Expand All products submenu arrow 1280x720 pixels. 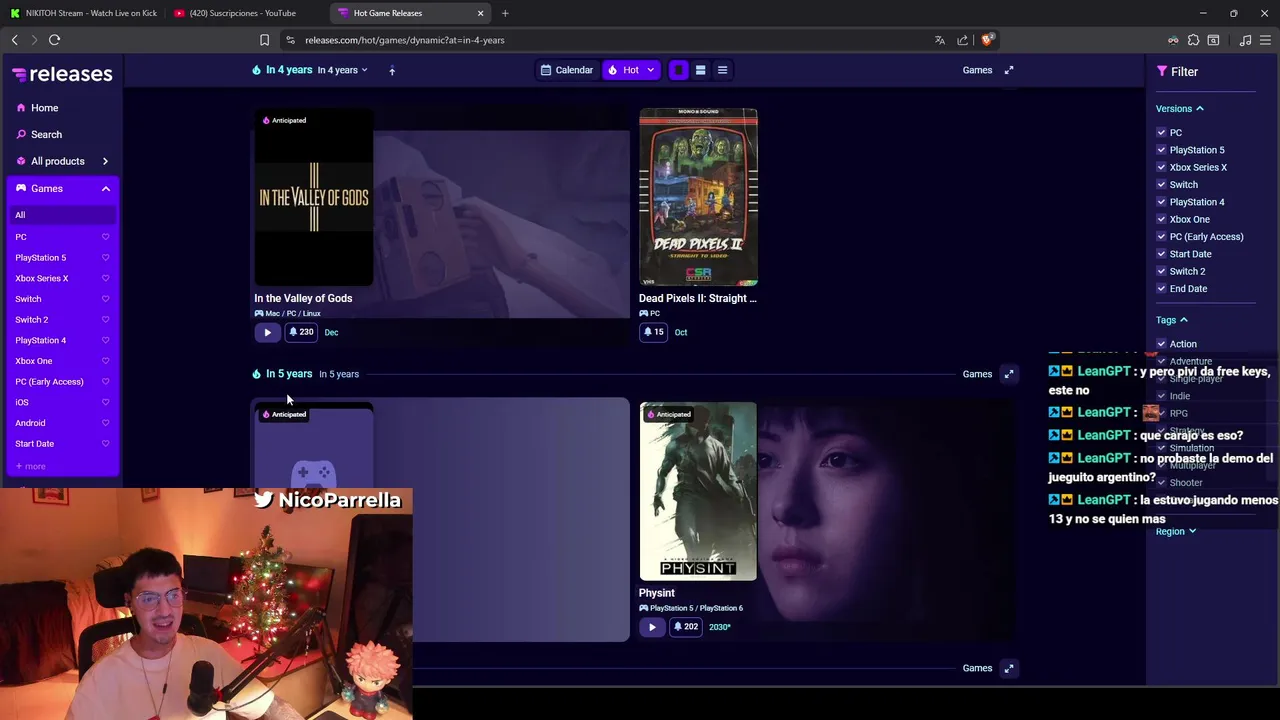[x=105, y=161]
